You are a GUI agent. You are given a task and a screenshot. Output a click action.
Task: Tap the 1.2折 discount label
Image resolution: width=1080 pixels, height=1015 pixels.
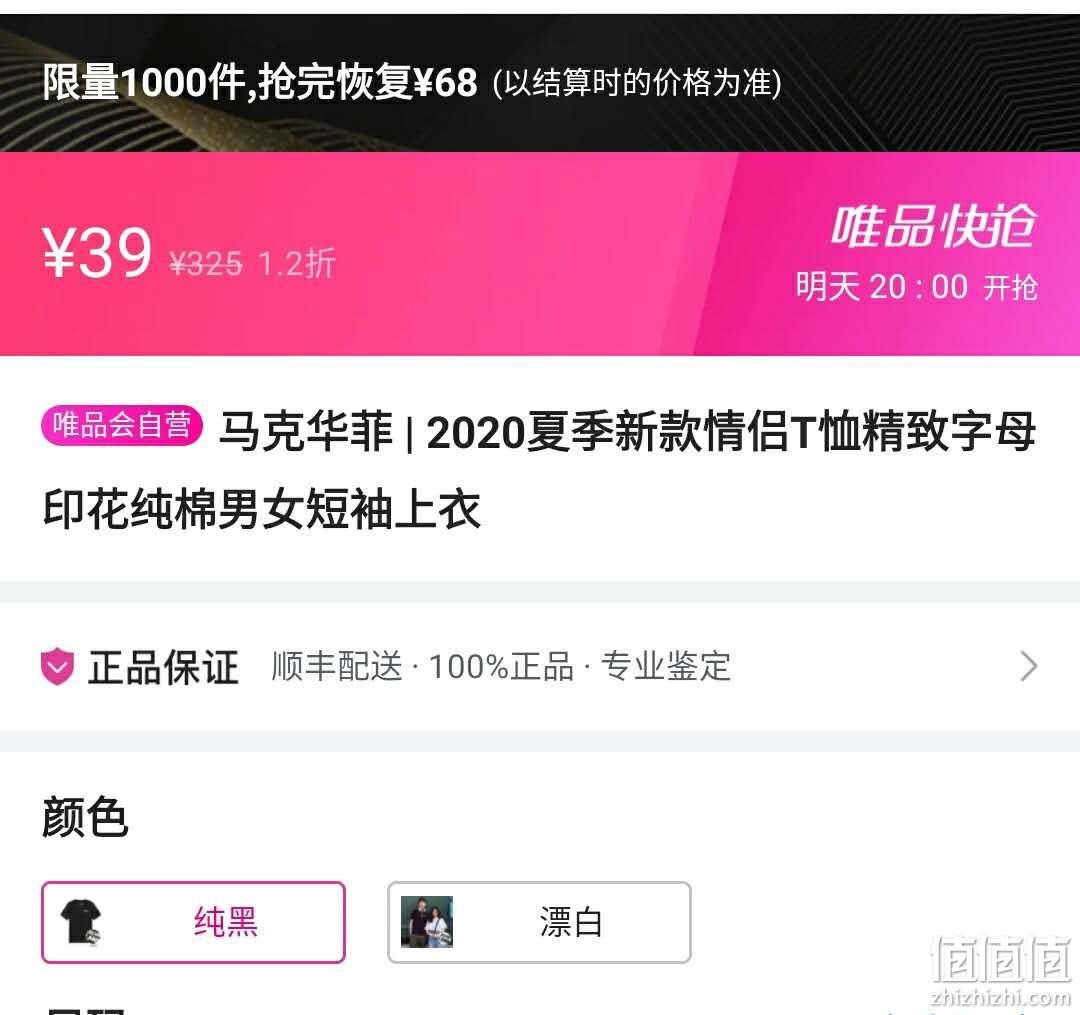point(297,264)
